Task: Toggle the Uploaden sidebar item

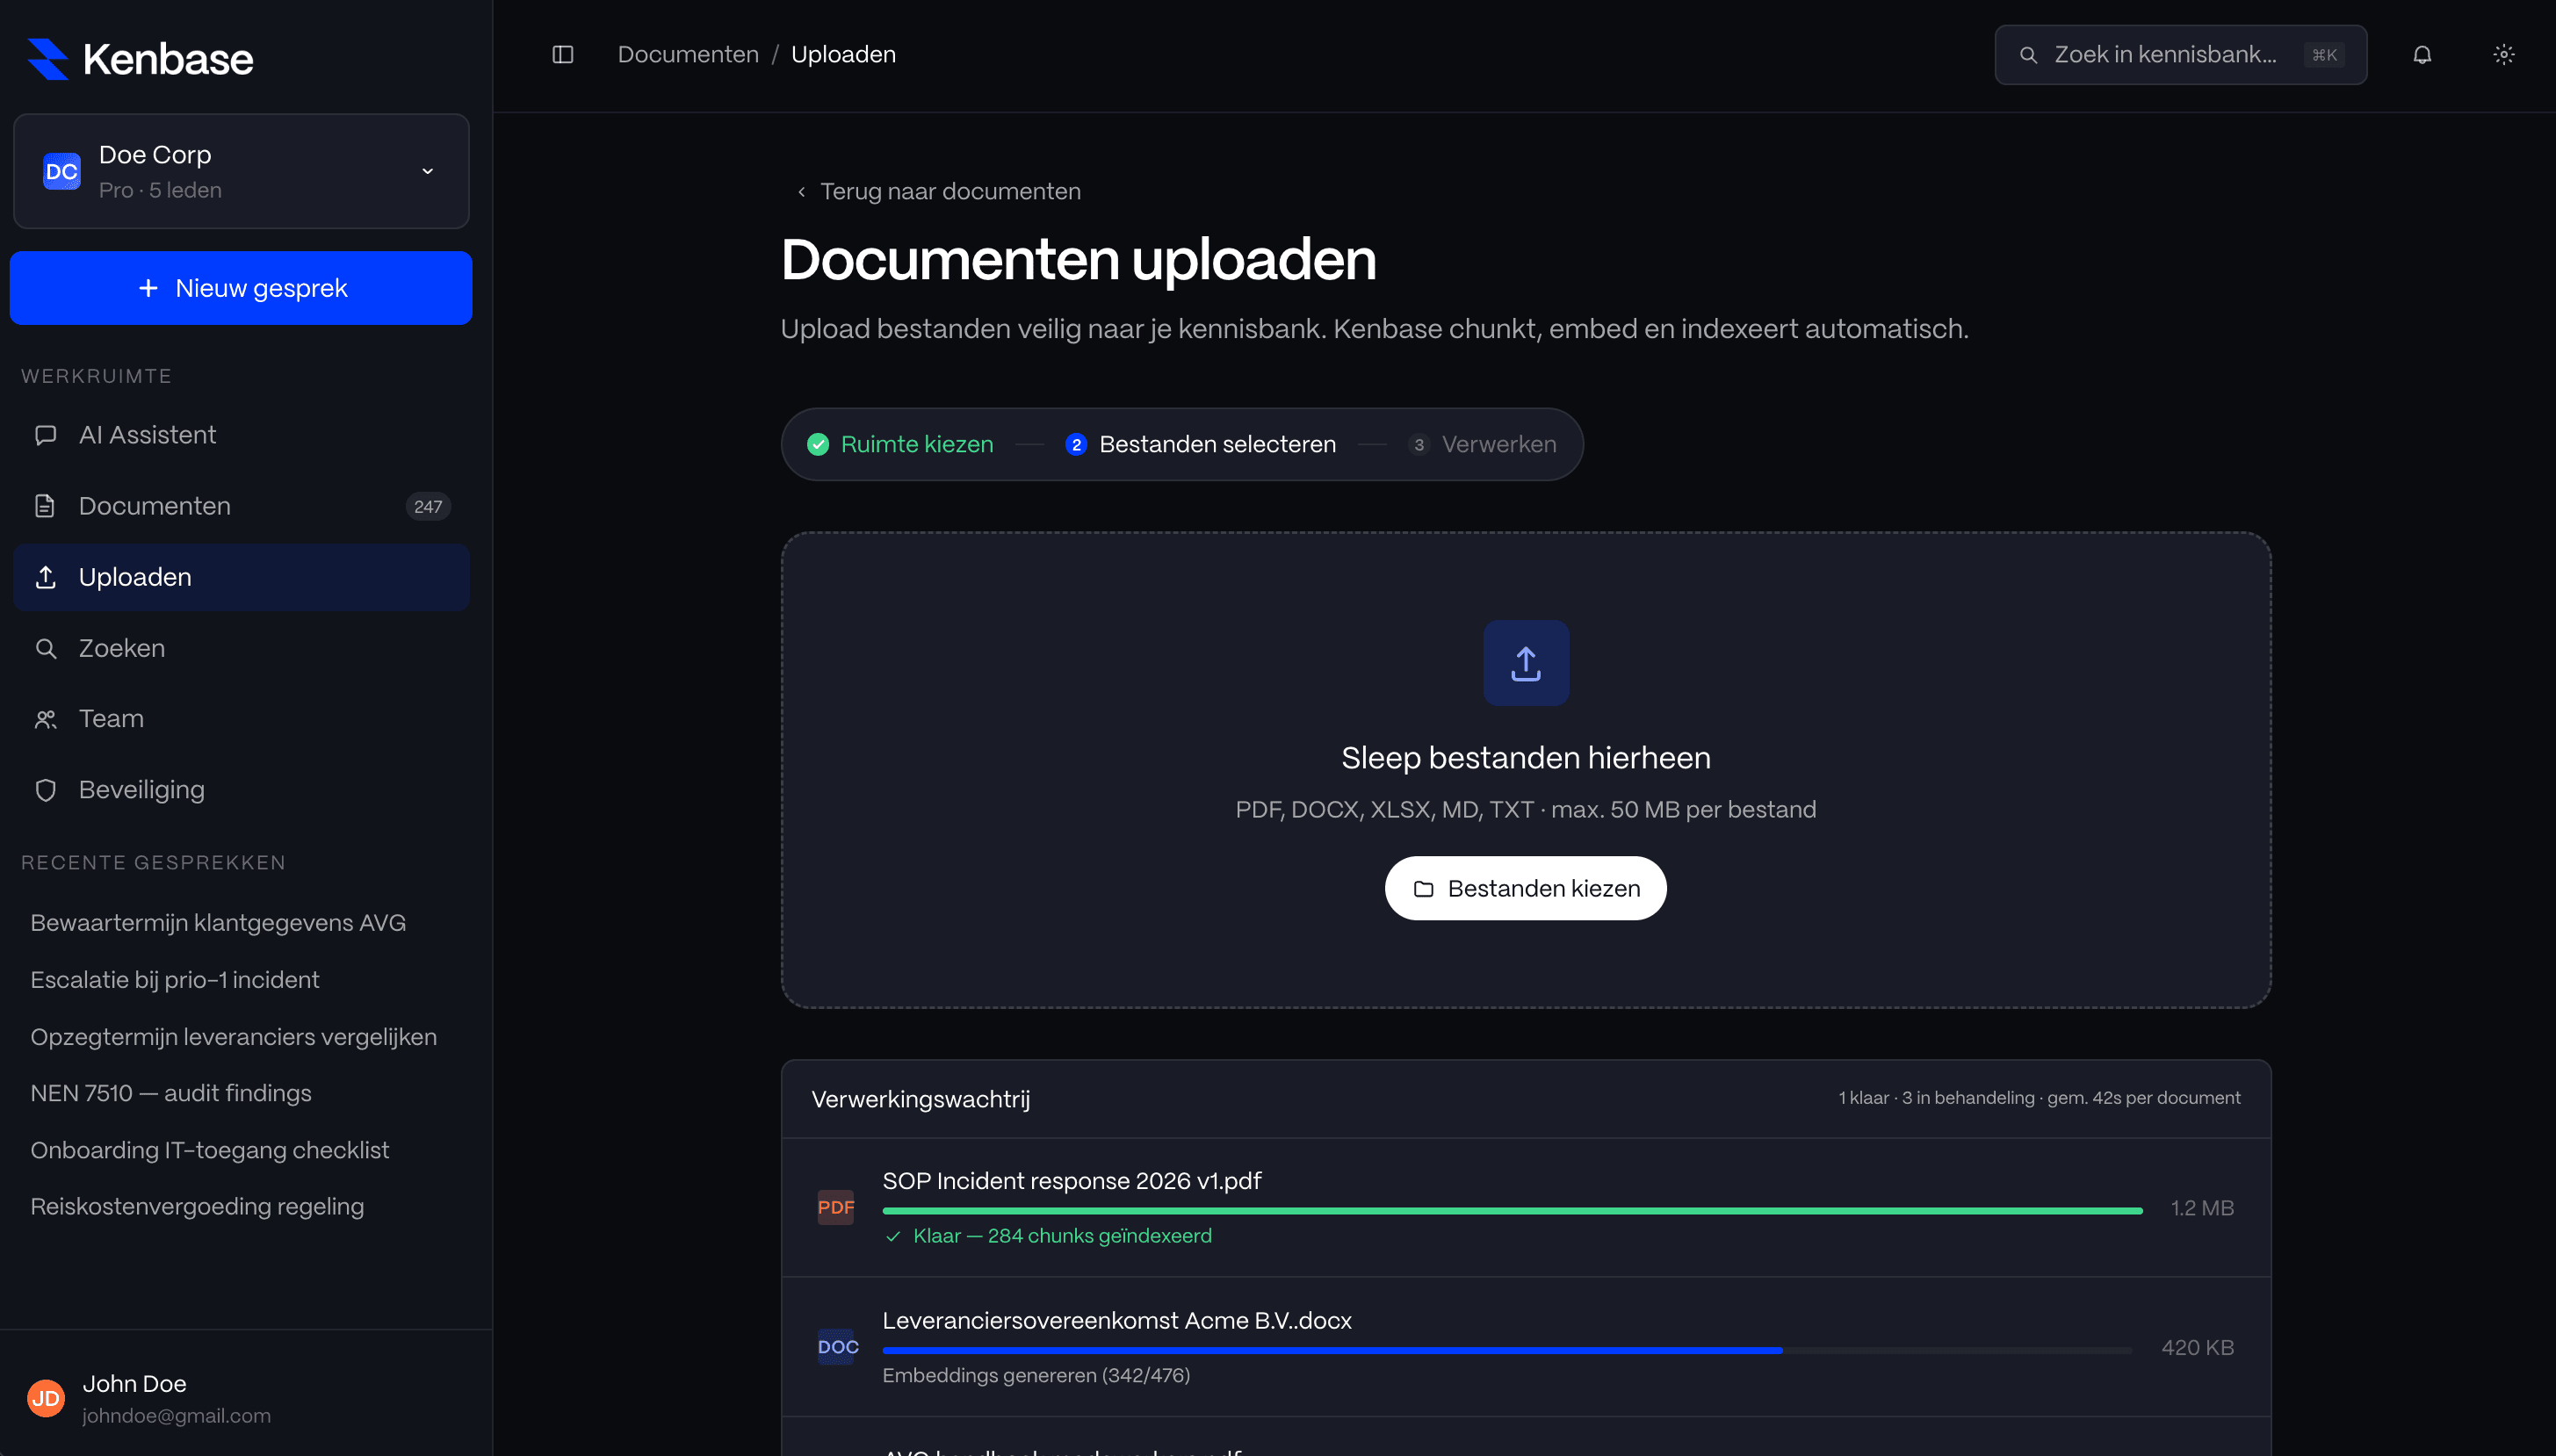Action: 135,577
